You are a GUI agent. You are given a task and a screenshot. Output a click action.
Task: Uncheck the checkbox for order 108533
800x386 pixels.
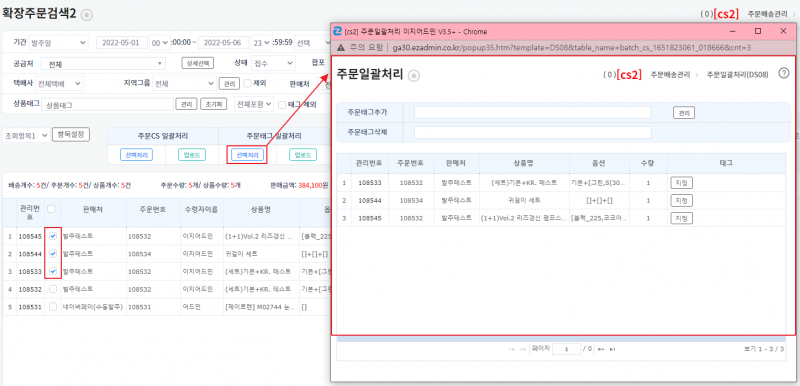53,271
